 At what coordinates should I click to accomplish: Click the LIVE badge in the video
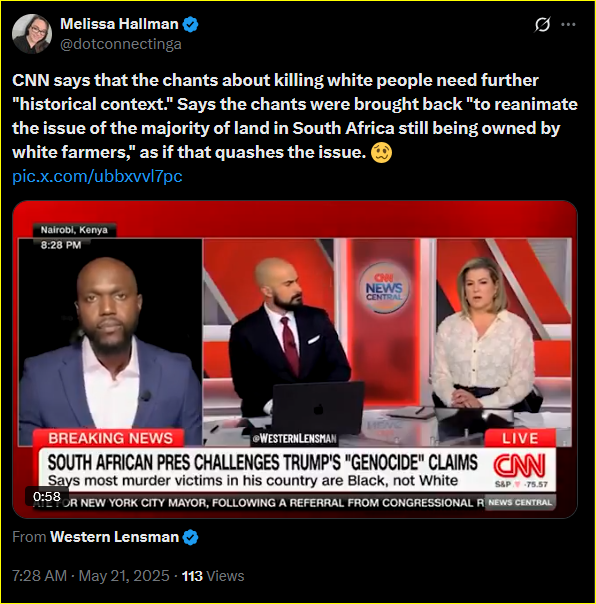pyautogui.click(x=520, y=439)
